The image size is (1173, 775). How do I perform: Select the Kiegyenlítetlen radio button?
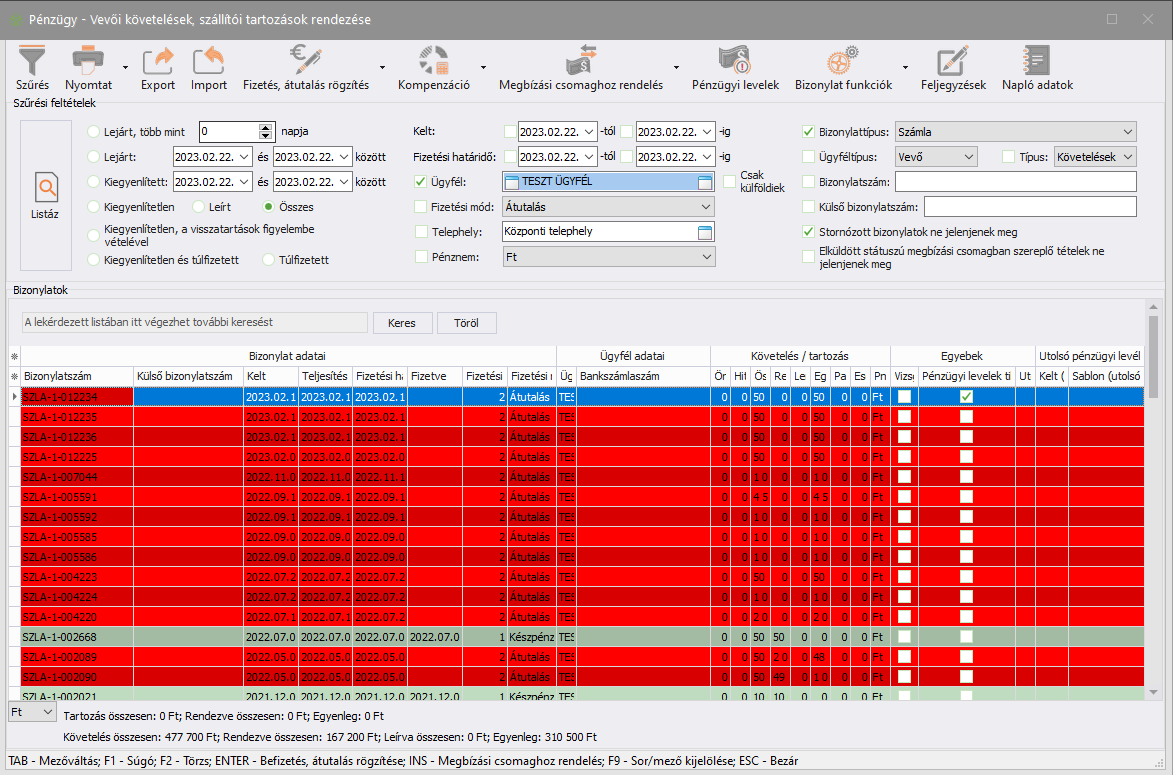(94, 207)
